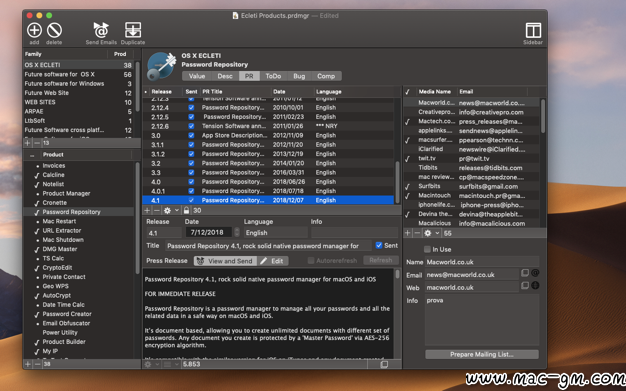Click gear icon below the media list

click(428, 233)
